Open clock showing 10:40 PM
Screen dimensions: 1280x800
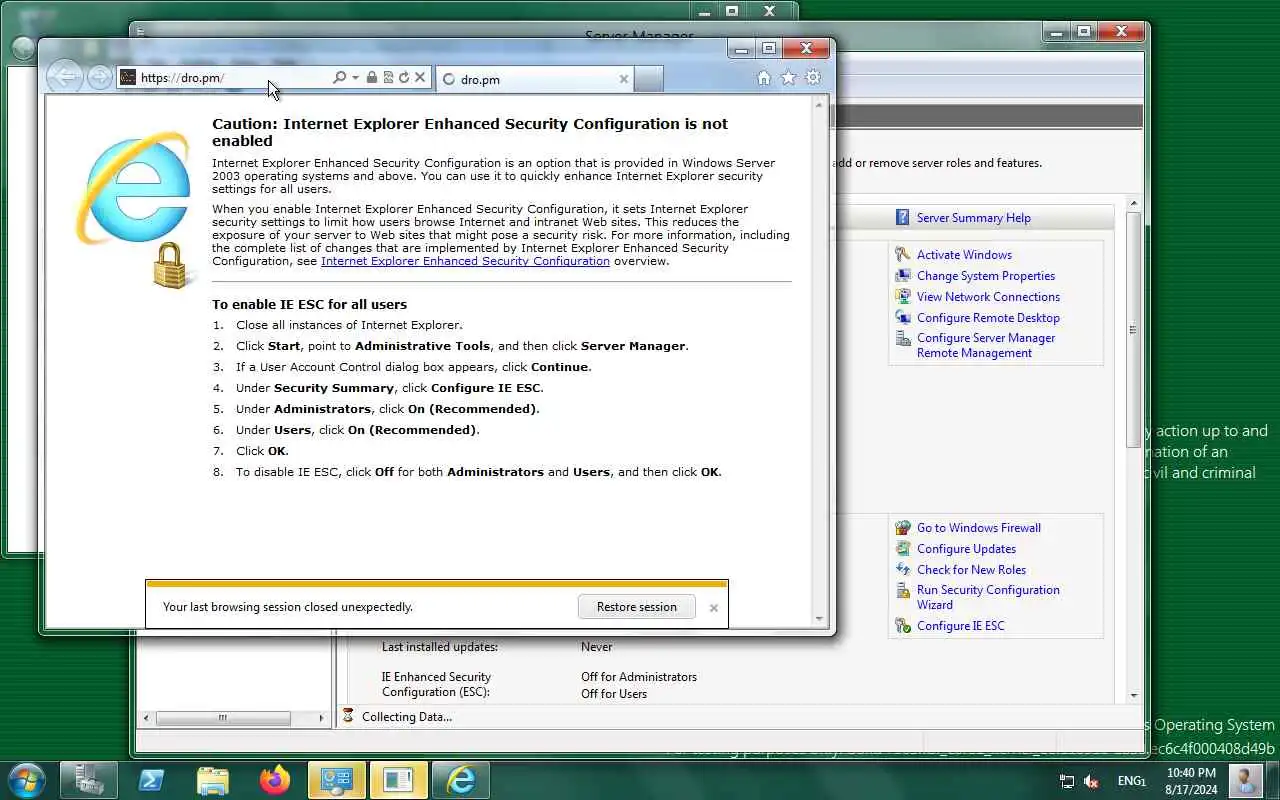pyautogui.click(x=1191, y=781)
